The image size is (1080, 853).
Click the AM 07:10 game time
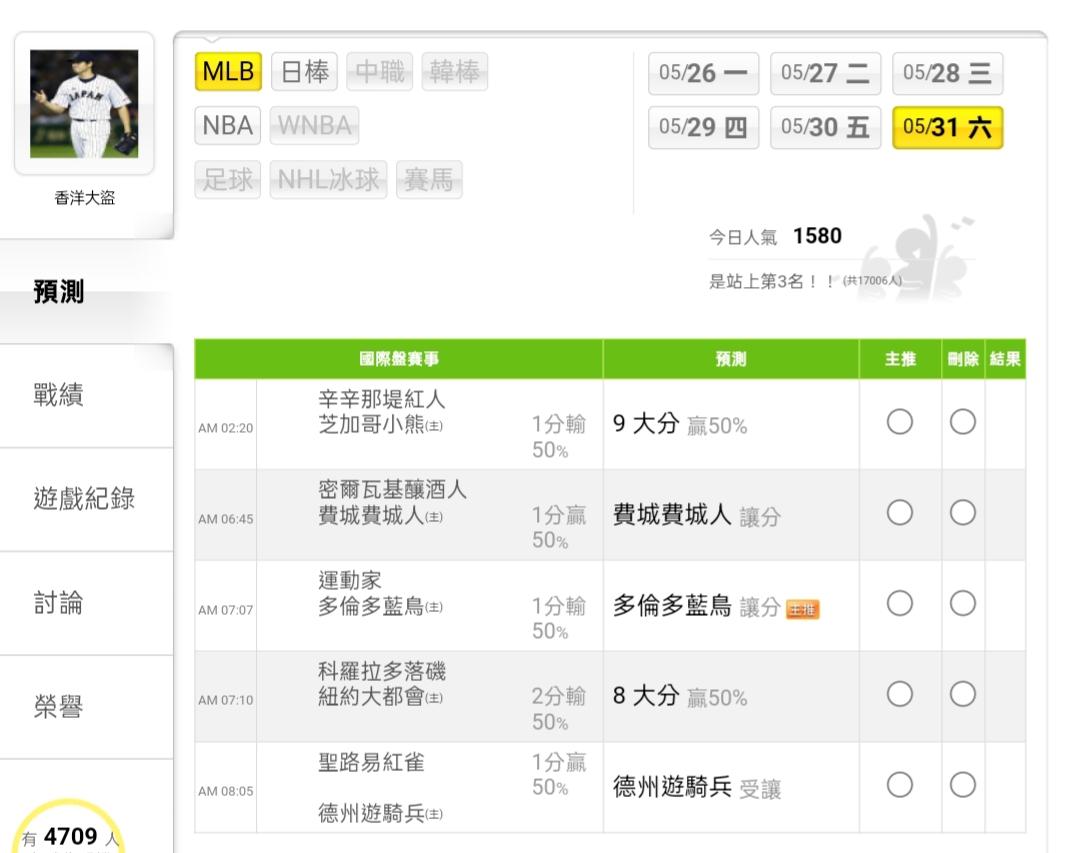(x=225, y=700)
